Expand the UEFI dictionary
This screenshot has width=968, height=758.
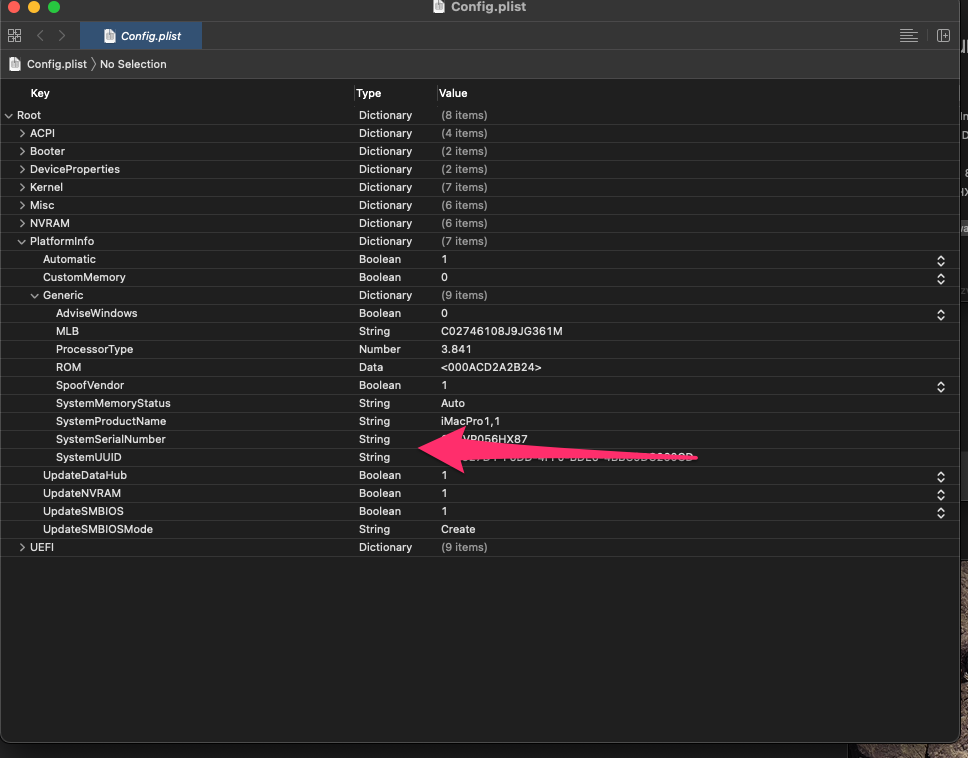[x=22, y=547]
